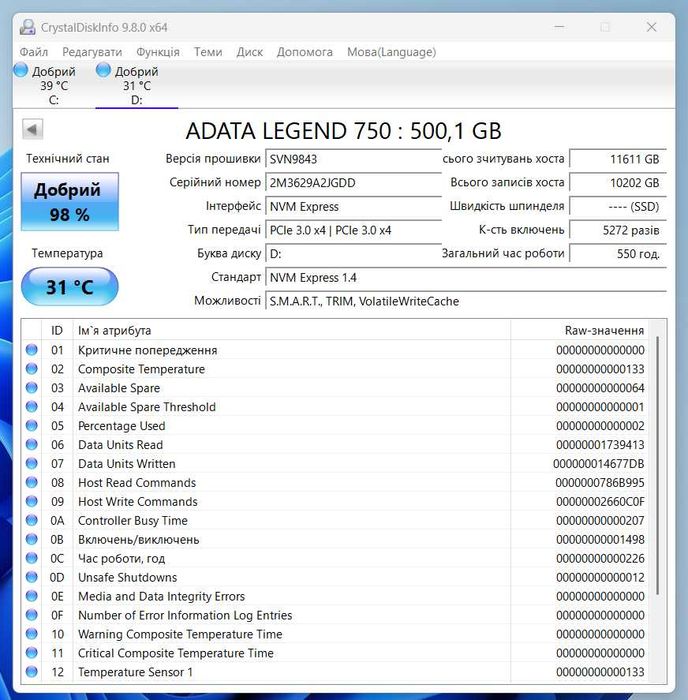Click status orb of Percentage Used row
Screen dimensions: 688x700
coord(32,425)
